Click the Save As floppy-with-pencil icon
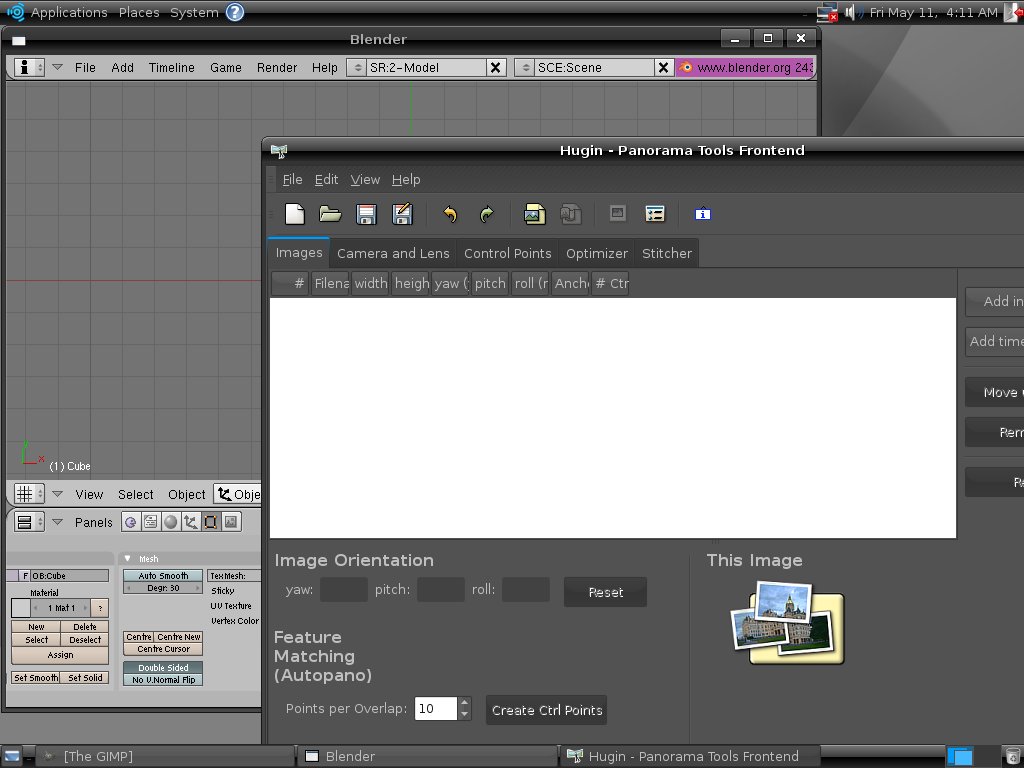Screen dimensions: 1024x768 point(402,214)
